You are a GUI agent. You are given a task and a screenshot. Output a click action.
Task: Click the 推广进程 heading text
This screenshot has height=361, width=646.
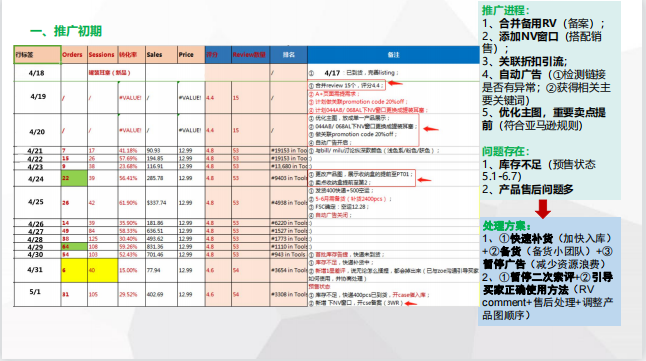506,10
